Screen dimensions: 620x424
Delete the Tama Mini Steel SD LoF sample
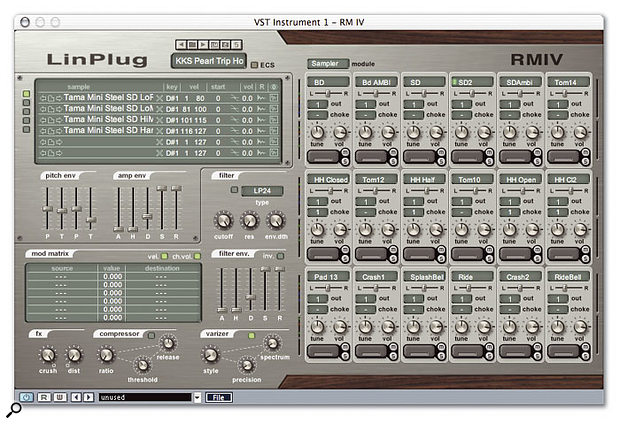[x=159, y=98]
